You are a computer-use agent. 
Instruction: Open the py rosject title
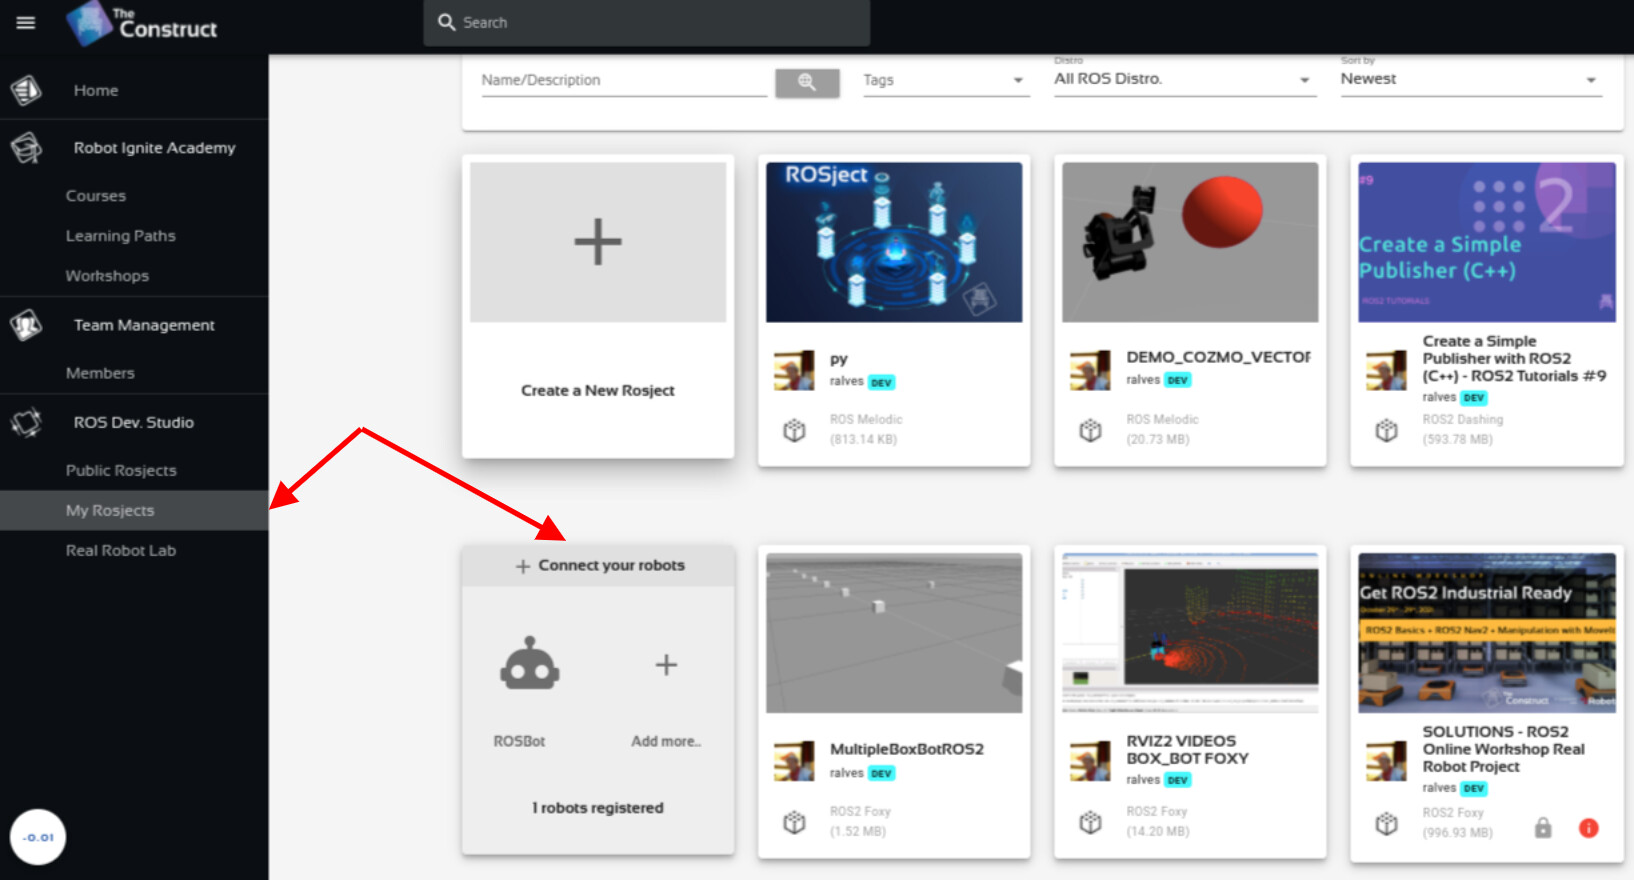(839, 359)
